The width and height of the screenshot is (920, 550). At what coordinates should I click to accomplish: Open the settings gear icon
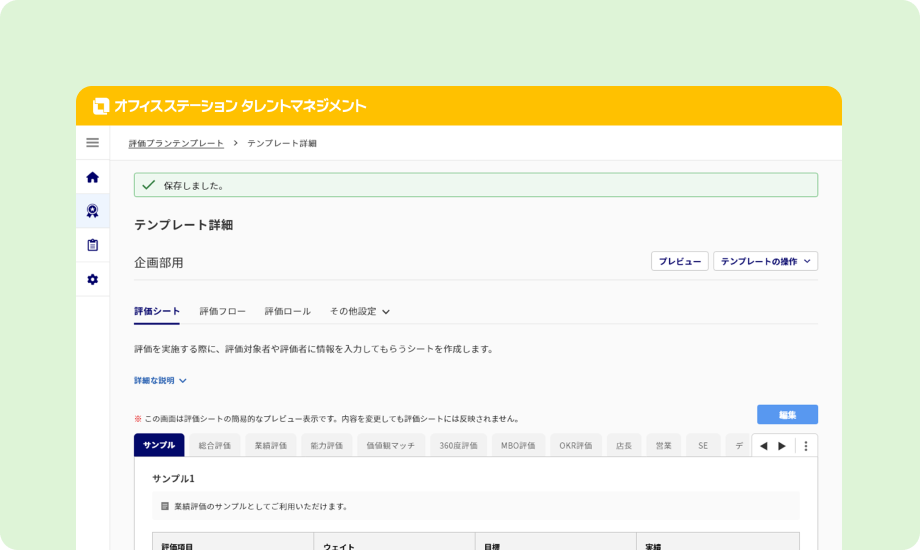92,279
